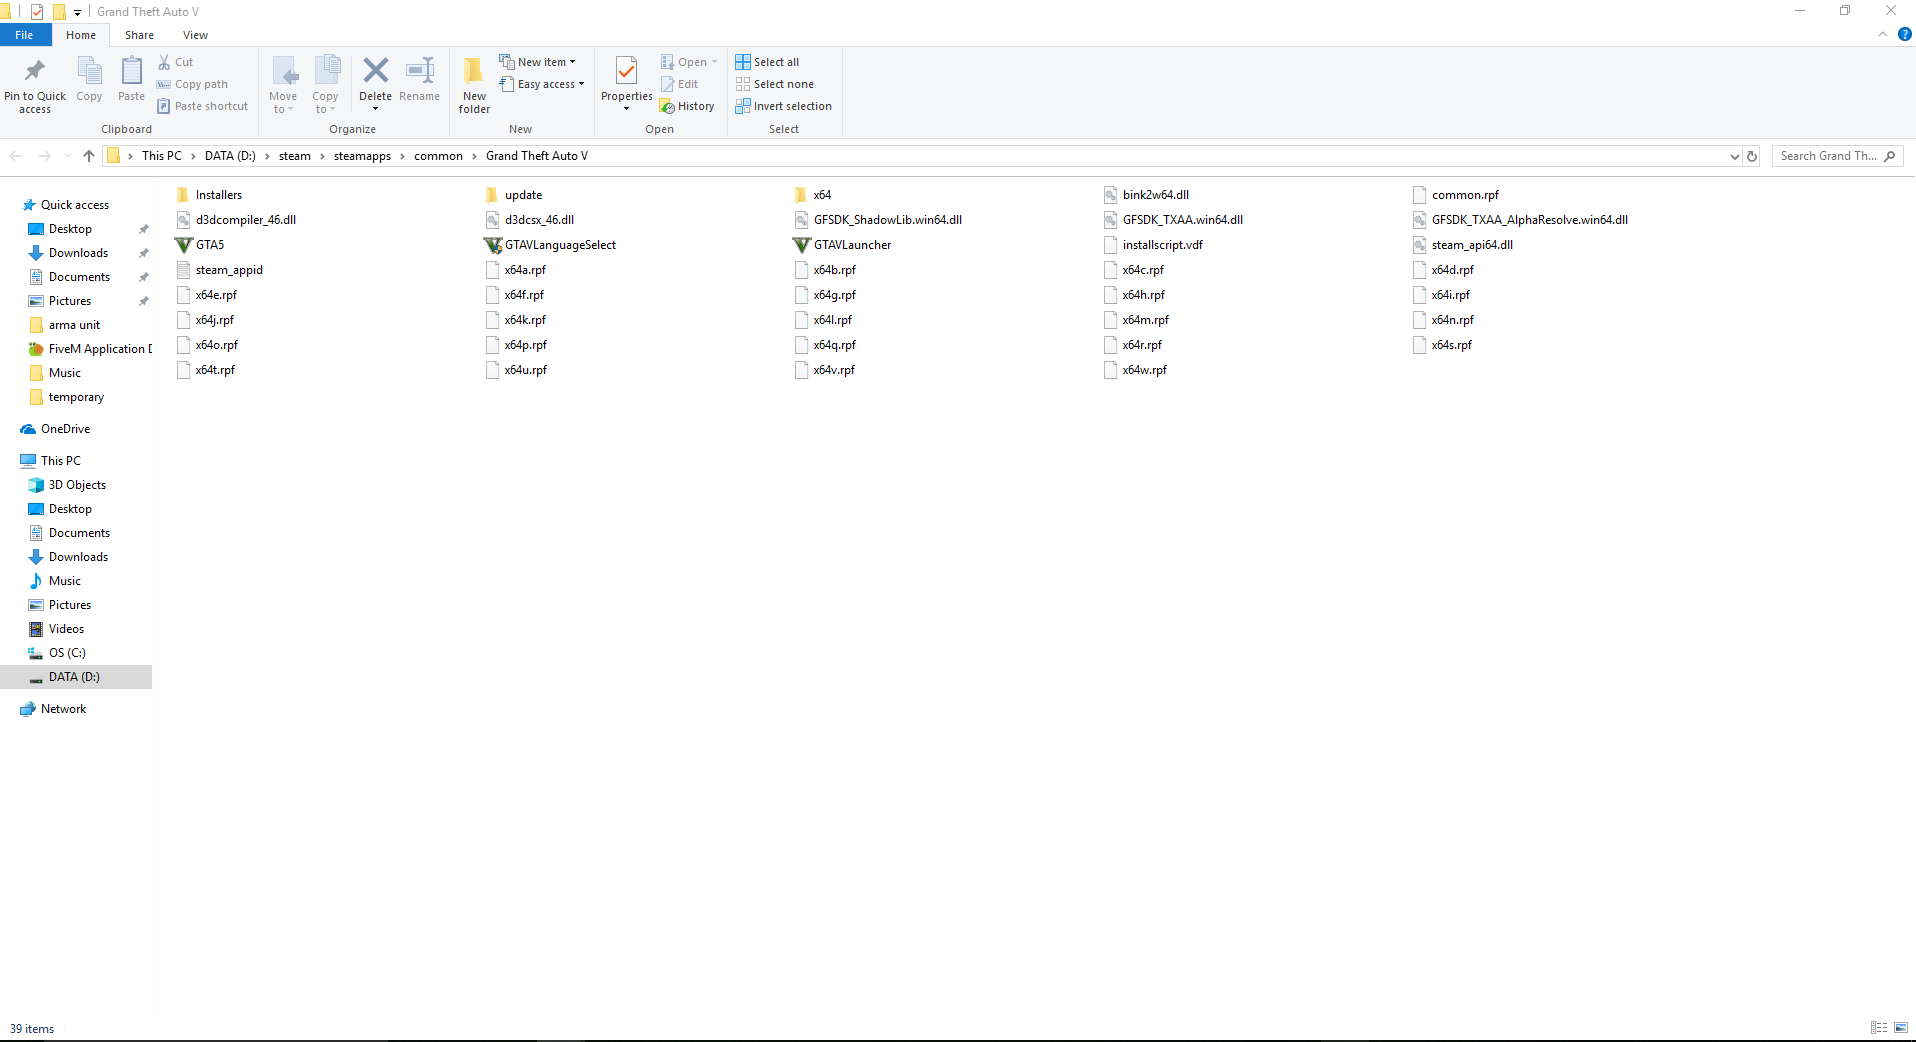This screenshot has height=1042, width=1916.
Task: Click the Properties checkmark icon
Action: (627, 70)
